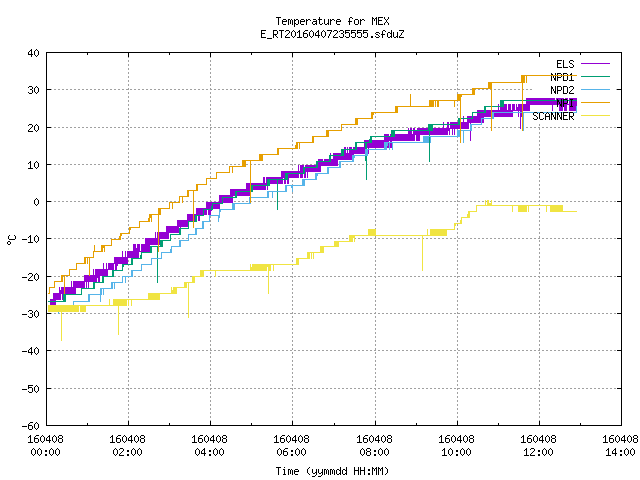This screenshot has width=640, height=480.
Task: Click the SCANNER downward spike near 00:20
Action: click(62, 327)
